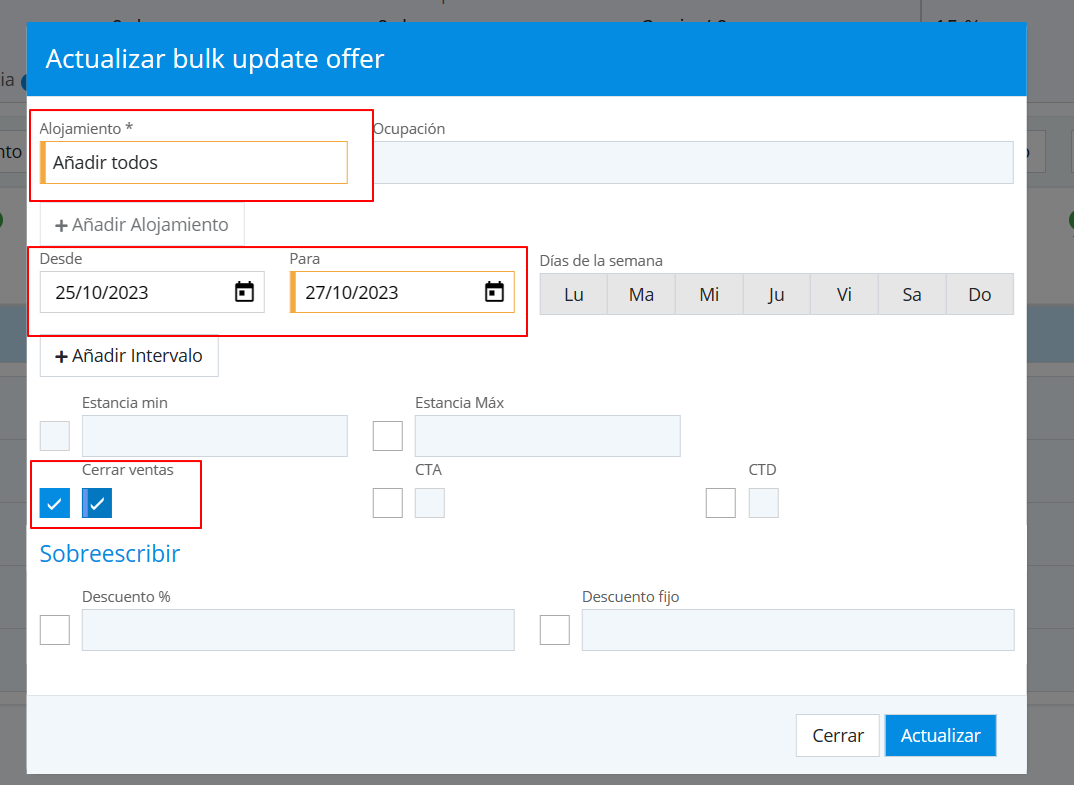This screenshot has width=1074, height=785.
Task: Click Cerrar to dismiss the dialog
Action: point(837,736)
